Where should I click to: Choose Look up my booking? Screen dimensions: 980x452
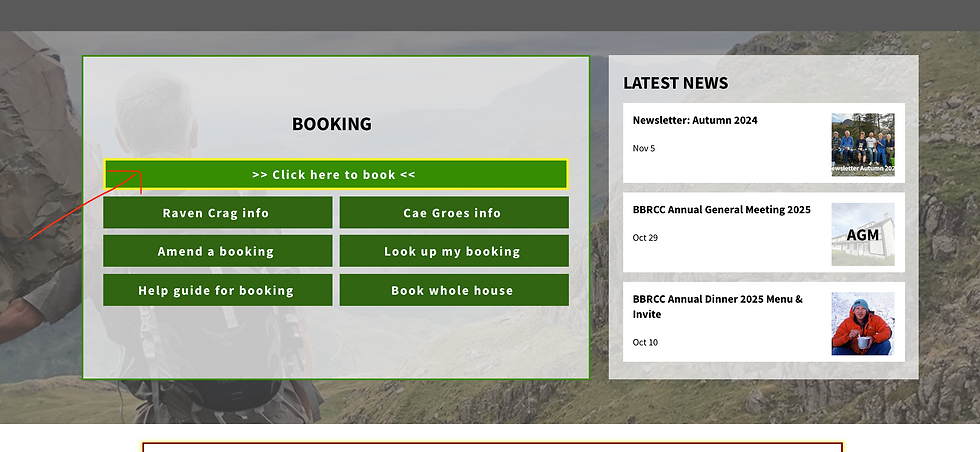(454, 251)
